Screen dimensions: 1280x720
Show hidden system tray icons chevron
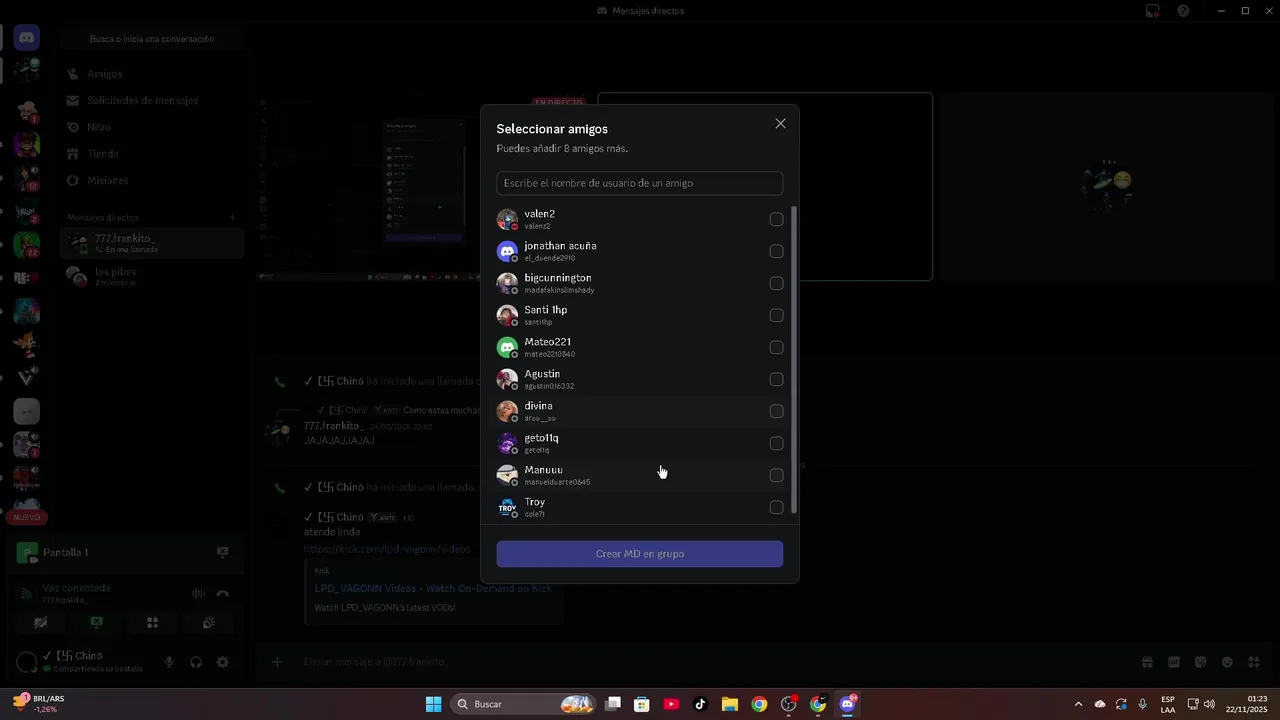pyautogui.click(x=1078, y=704)
